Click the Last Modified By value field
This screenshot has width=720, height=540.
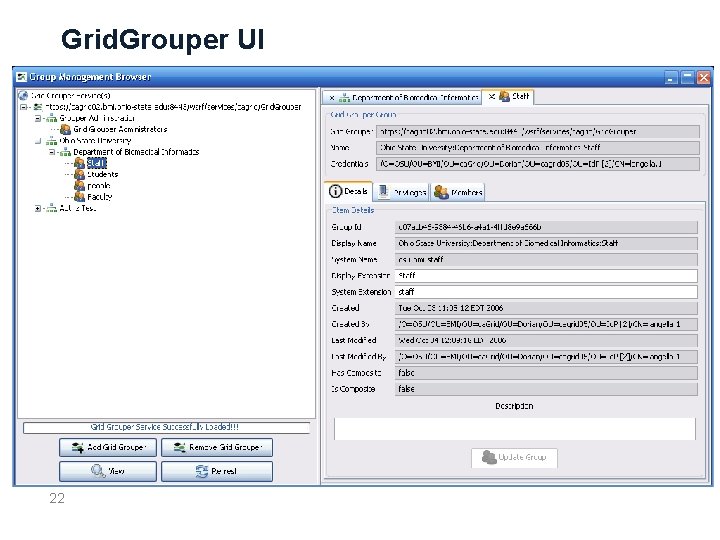[546, 356]
